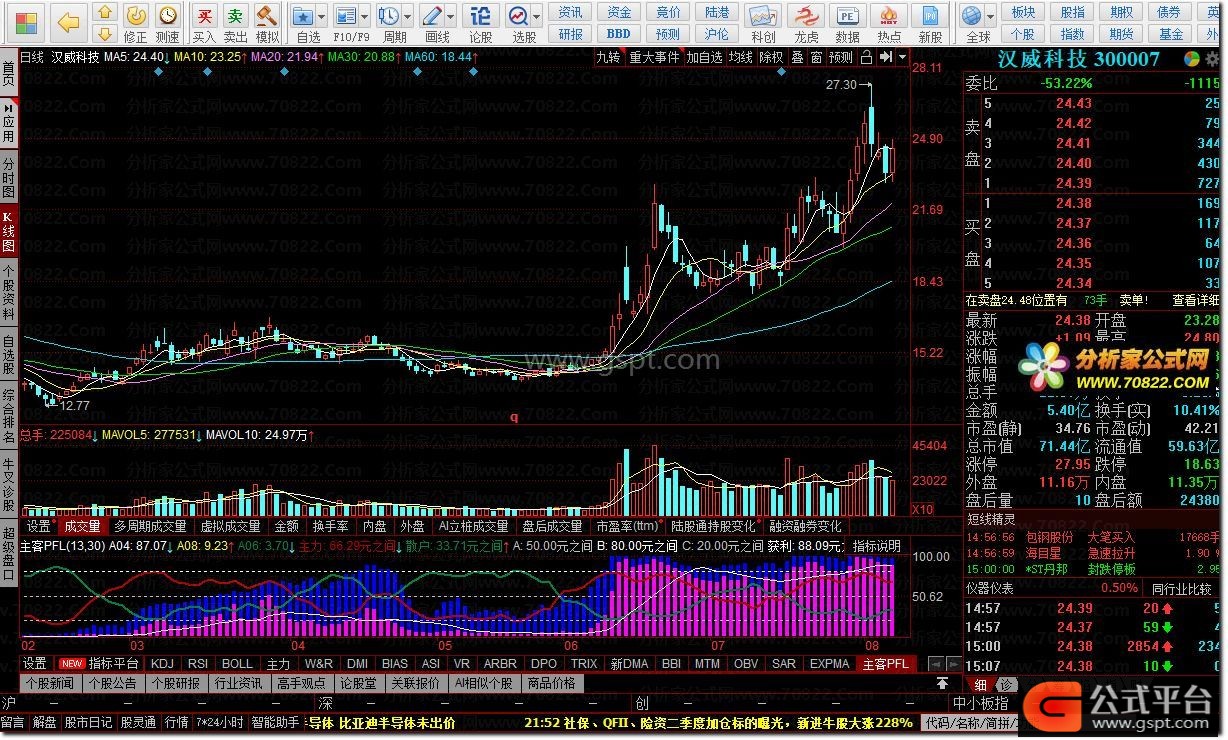The height and width of the screenshot is (740, 1228).
Task: Expand the 选股 dropdown arrow
Action: 537,17
